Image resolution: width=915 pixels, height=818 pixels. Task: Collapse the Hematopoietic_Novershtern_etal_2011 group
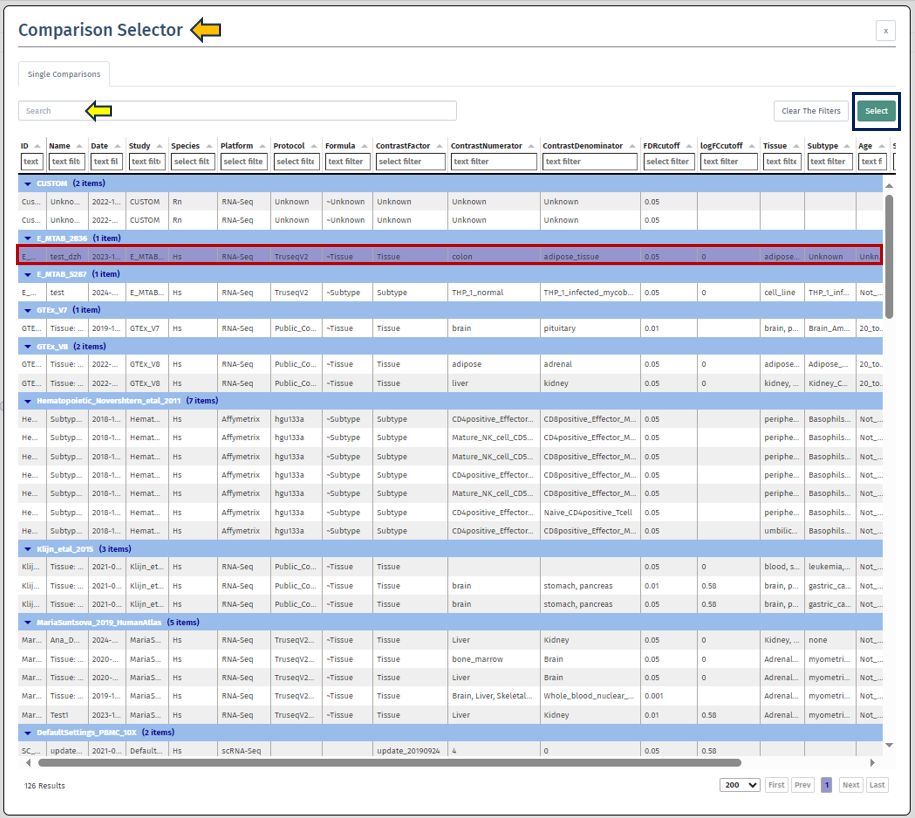27,402
